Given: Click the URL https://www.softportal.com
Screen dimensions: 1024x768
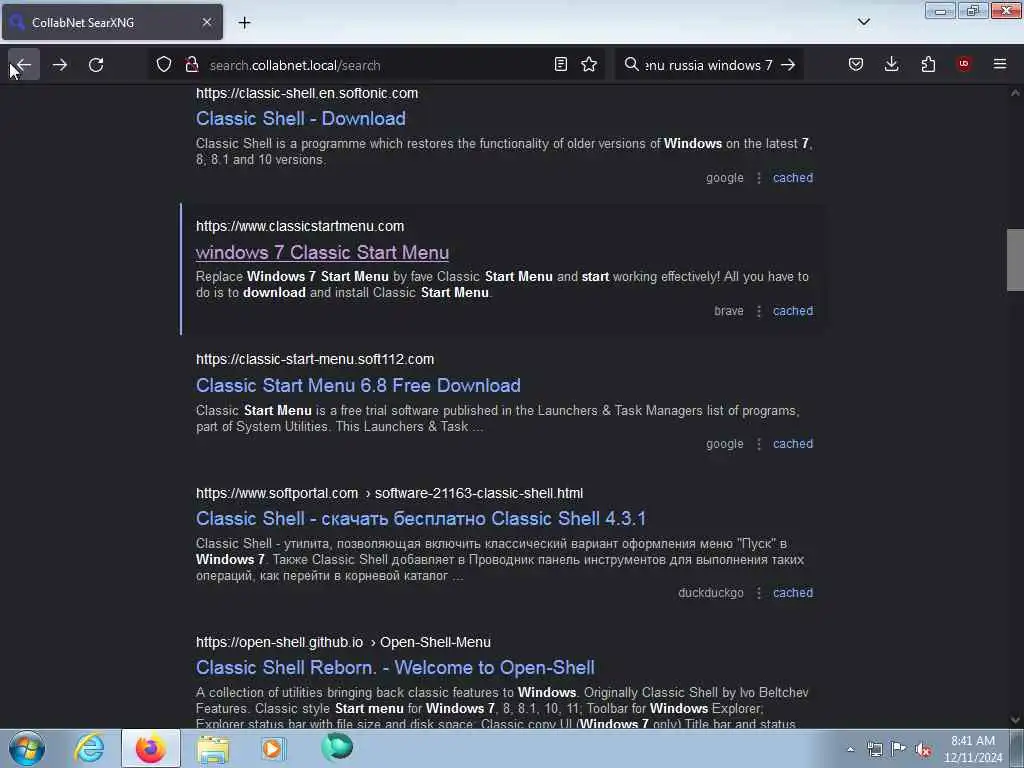Looking at the screenshot, I should click(x=277, y=493).
